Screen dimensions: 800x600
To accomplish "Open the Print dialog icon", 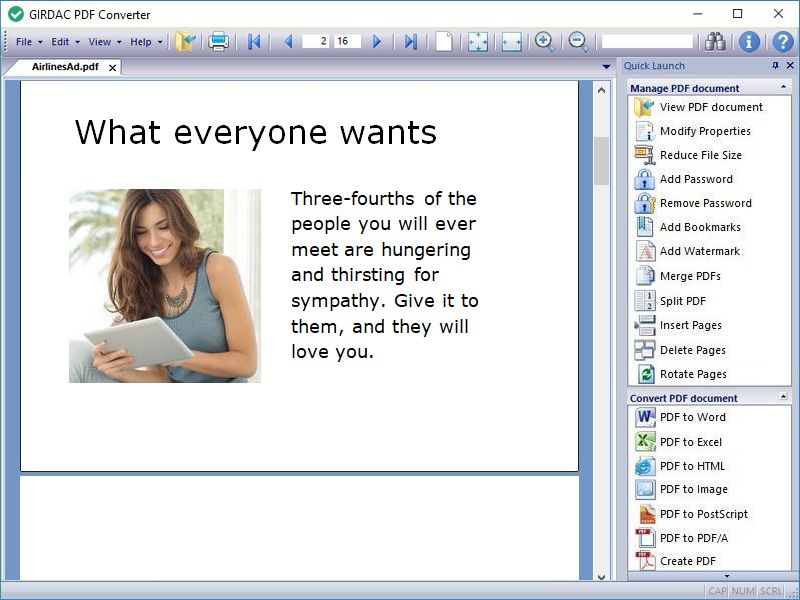I will click(x=218, y=41).
